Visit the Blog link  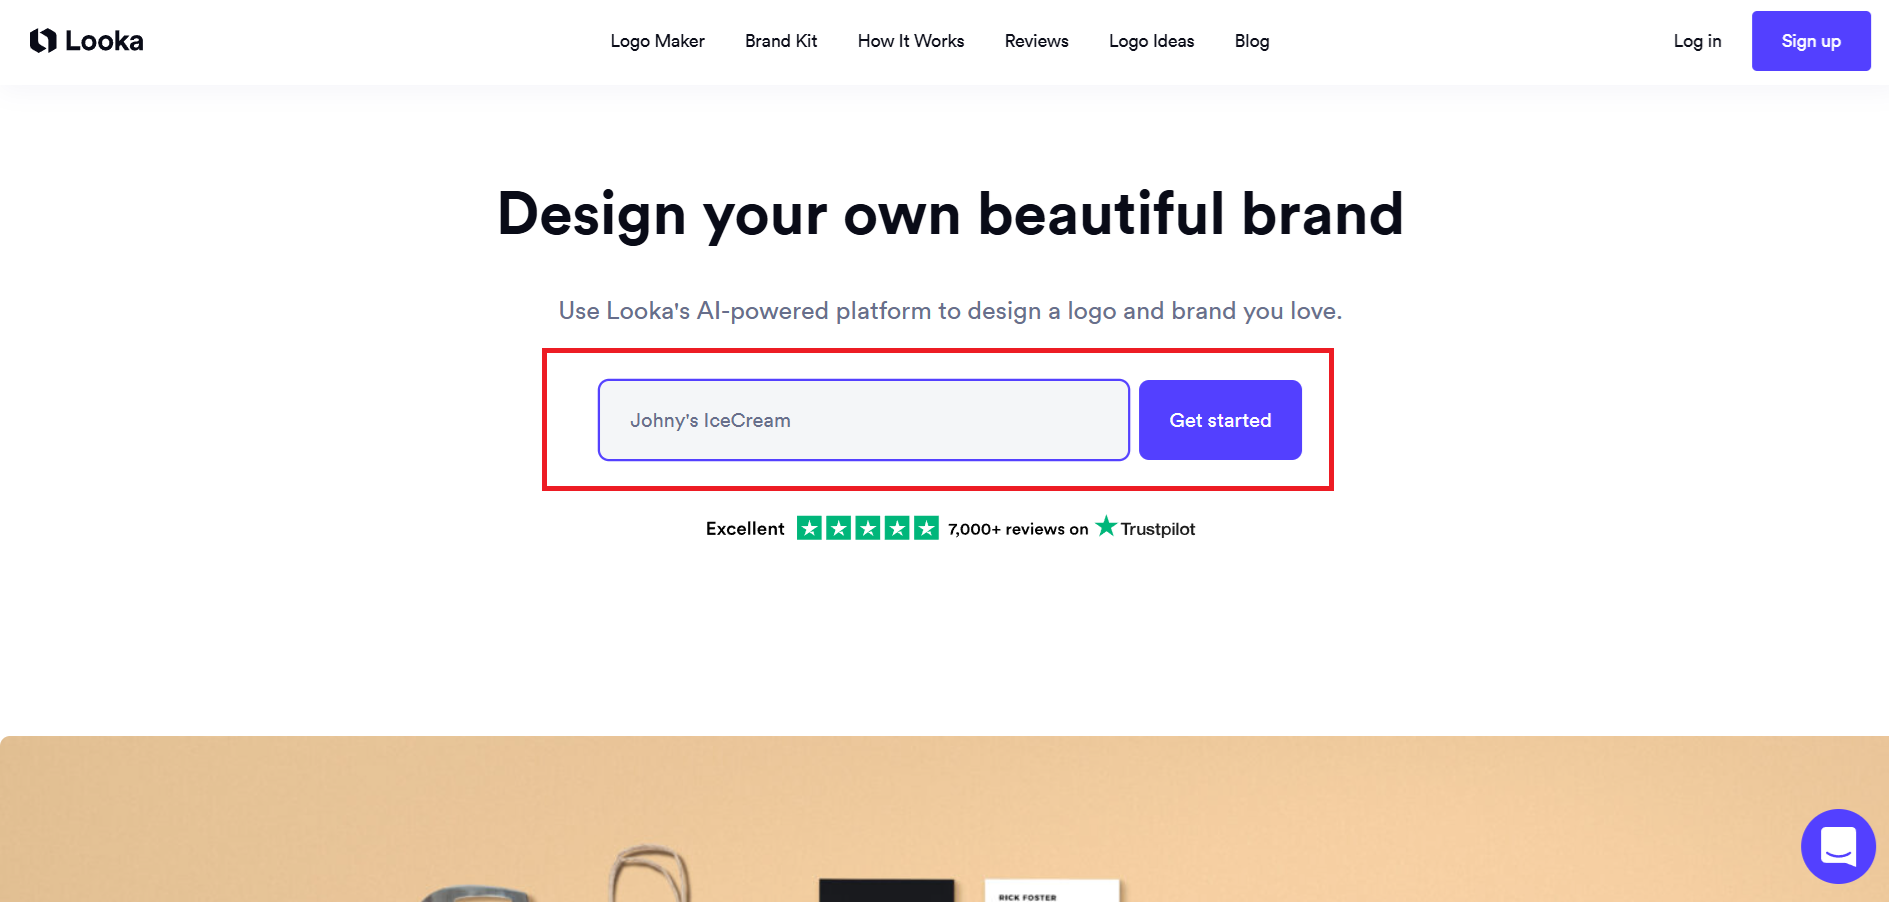pos(1251,41)
